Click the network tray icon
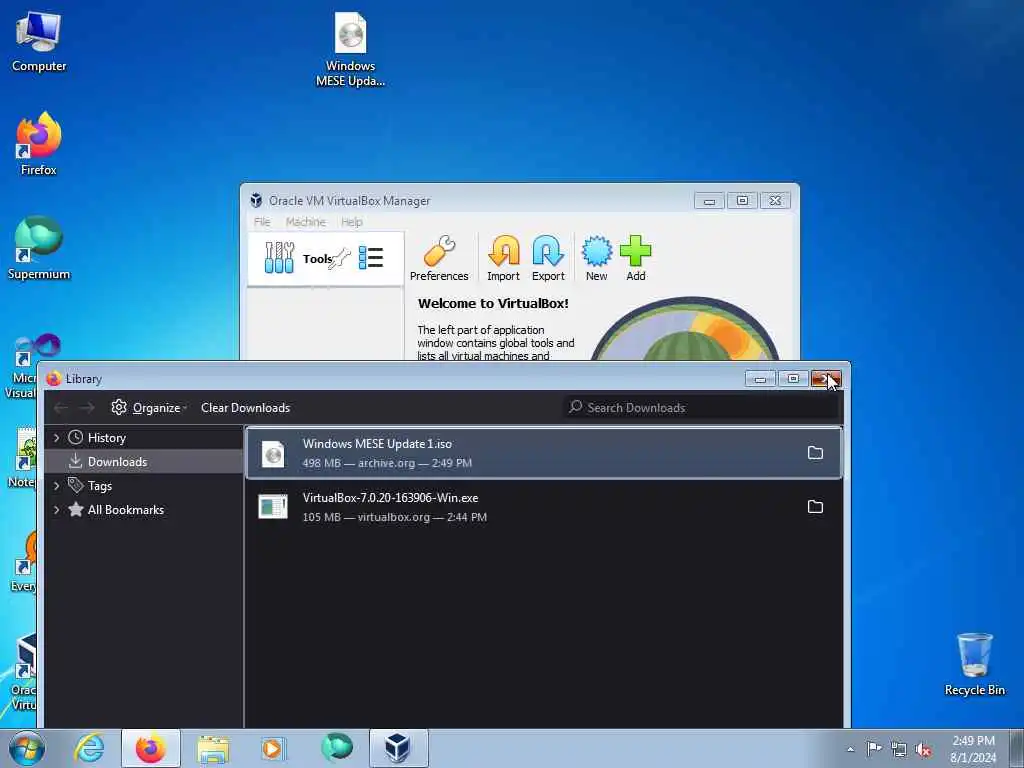 [899, 749]
